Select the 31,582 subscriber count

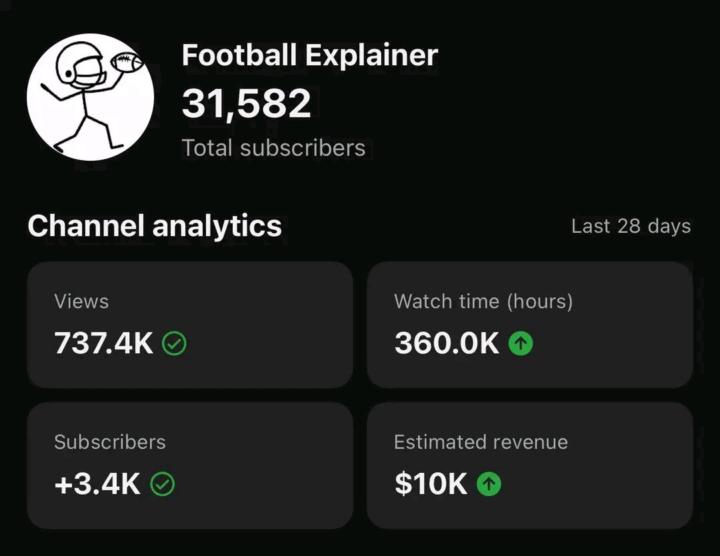246,103
